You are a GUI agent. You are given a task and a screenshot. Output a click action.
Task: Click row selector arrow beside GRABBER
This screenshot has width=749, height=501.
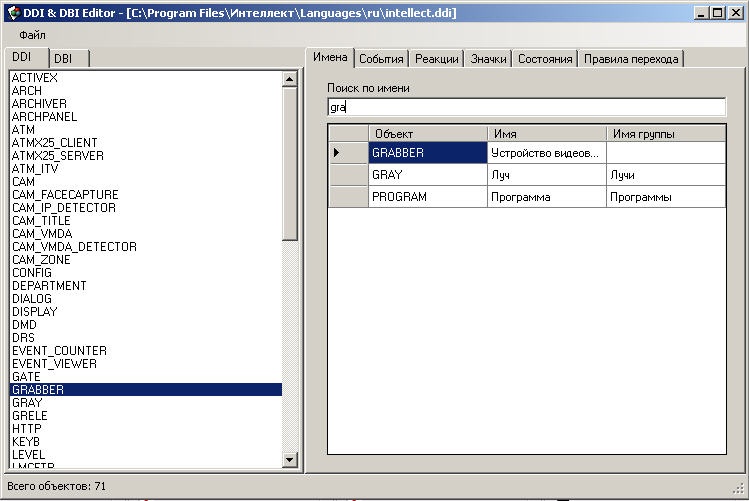(x=337, y=153)
